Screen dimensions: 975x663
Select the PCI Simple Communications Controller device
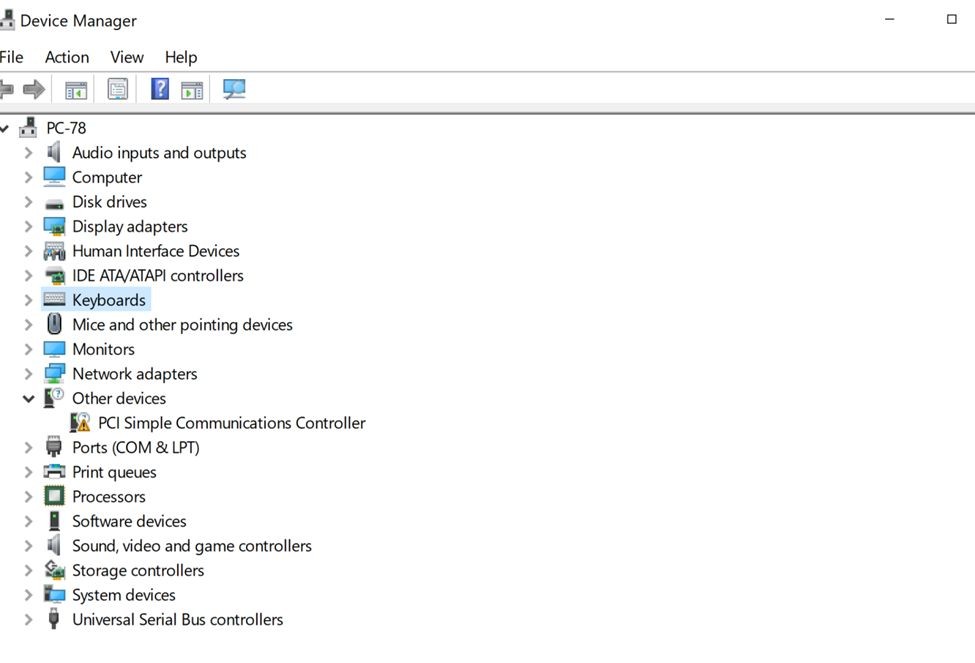pos(229,422)
